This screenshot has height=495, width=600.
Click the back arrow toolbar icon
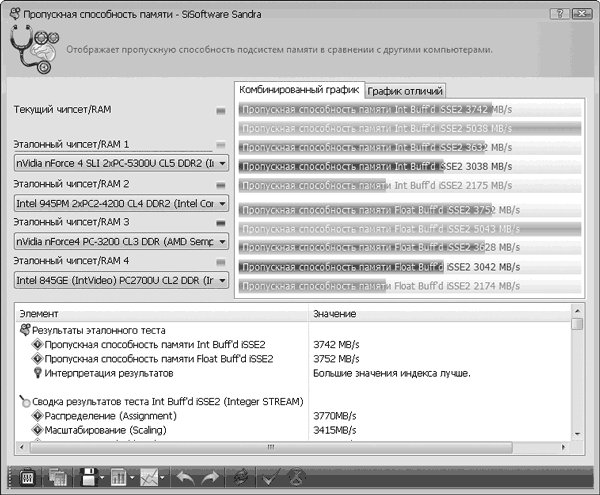[185, 477]
